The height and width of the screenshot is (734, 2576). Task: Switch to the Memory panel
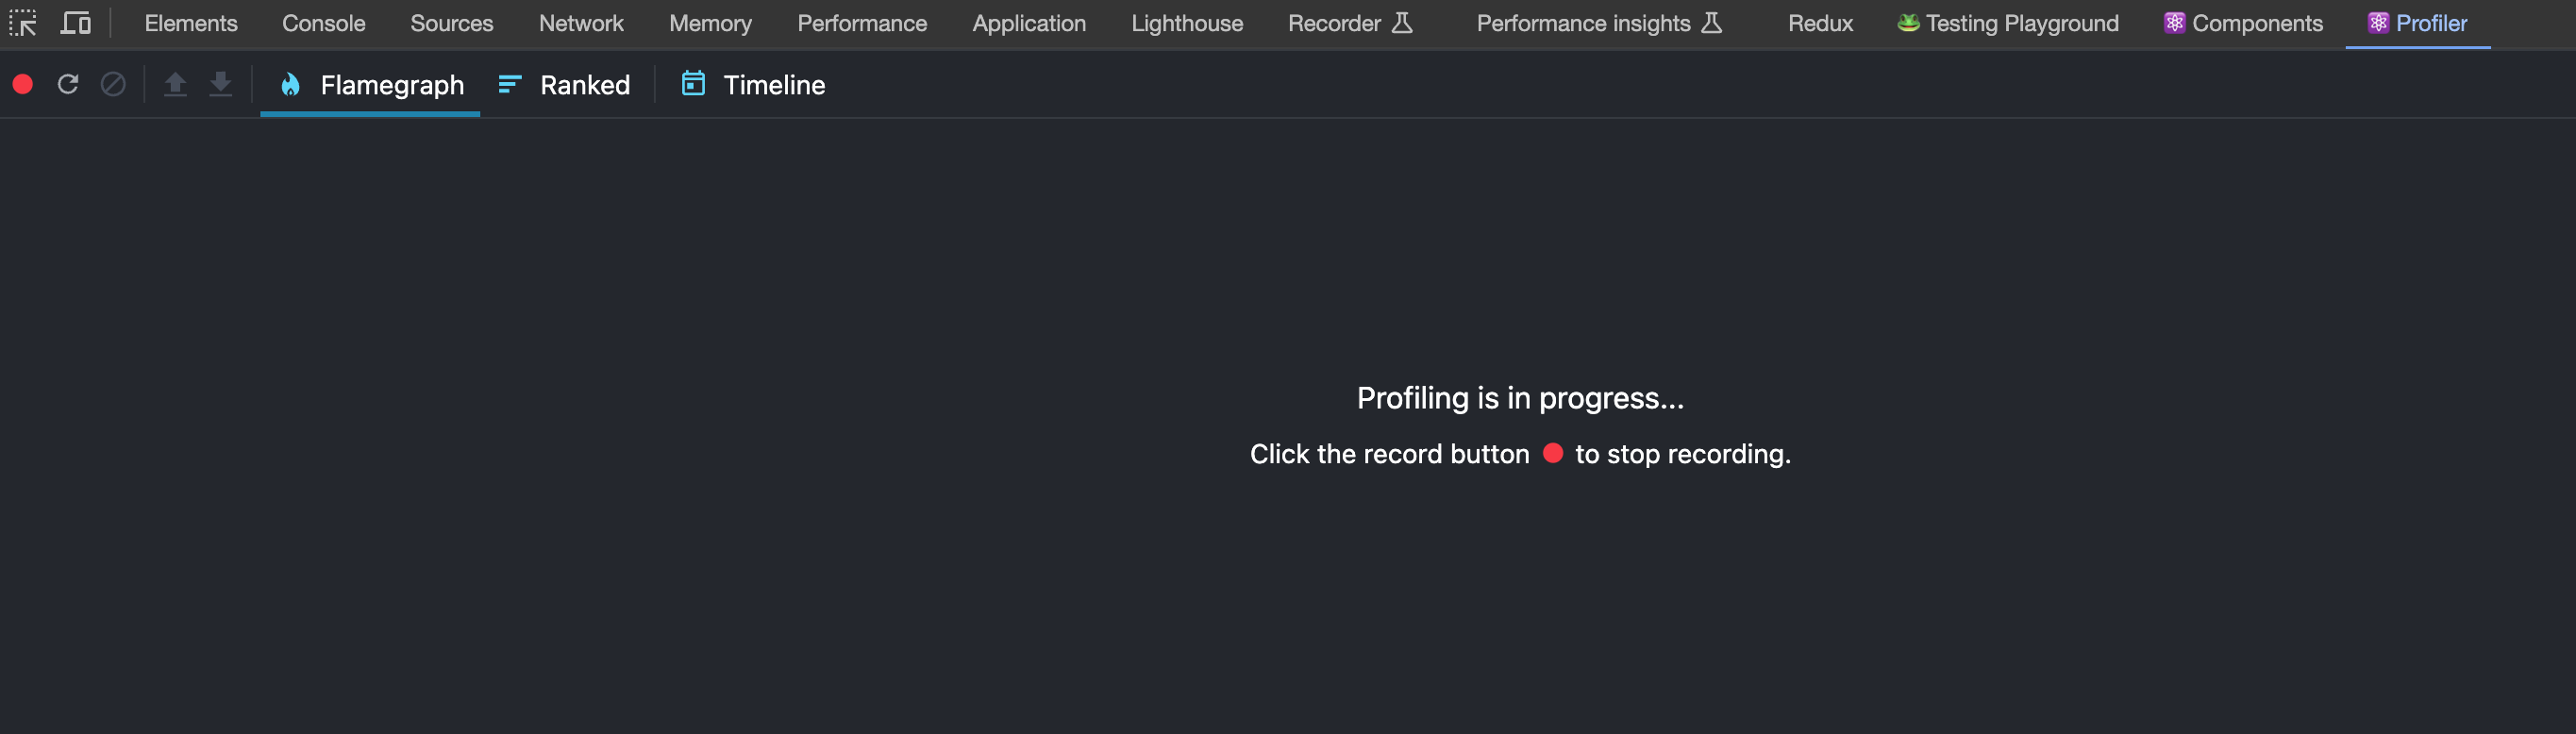(x=710, y=23)
